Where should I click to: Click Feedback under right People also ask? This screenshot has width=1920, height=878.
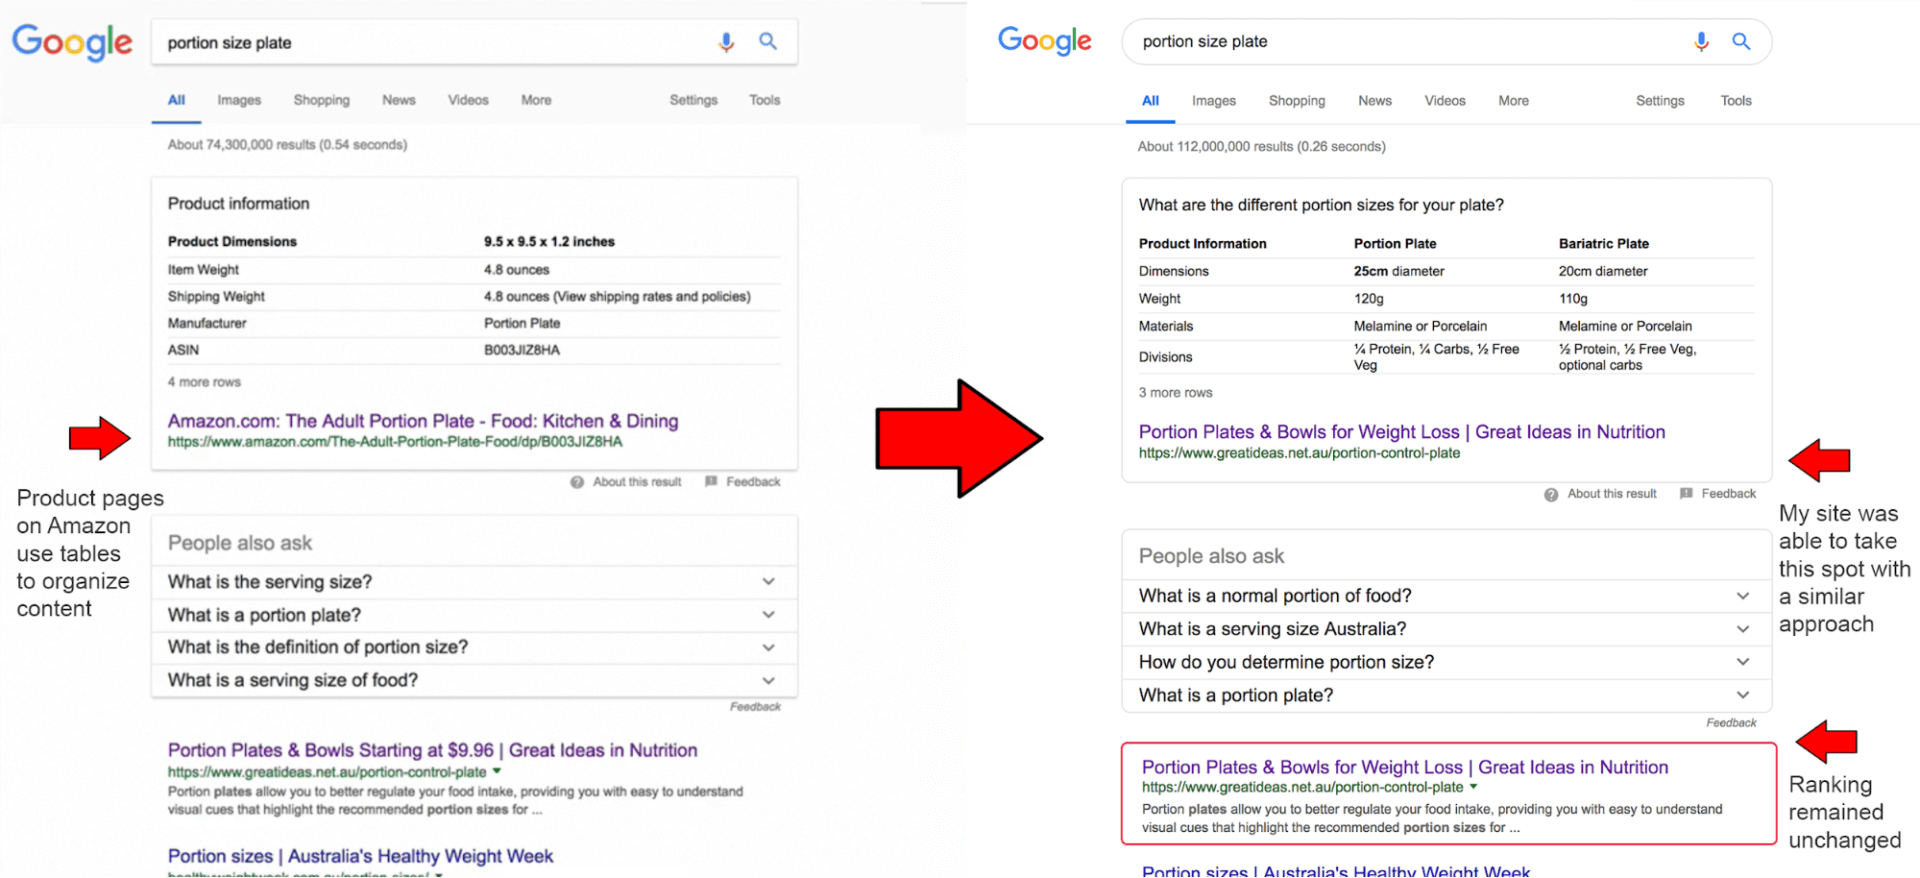[x=1731, y=723]
